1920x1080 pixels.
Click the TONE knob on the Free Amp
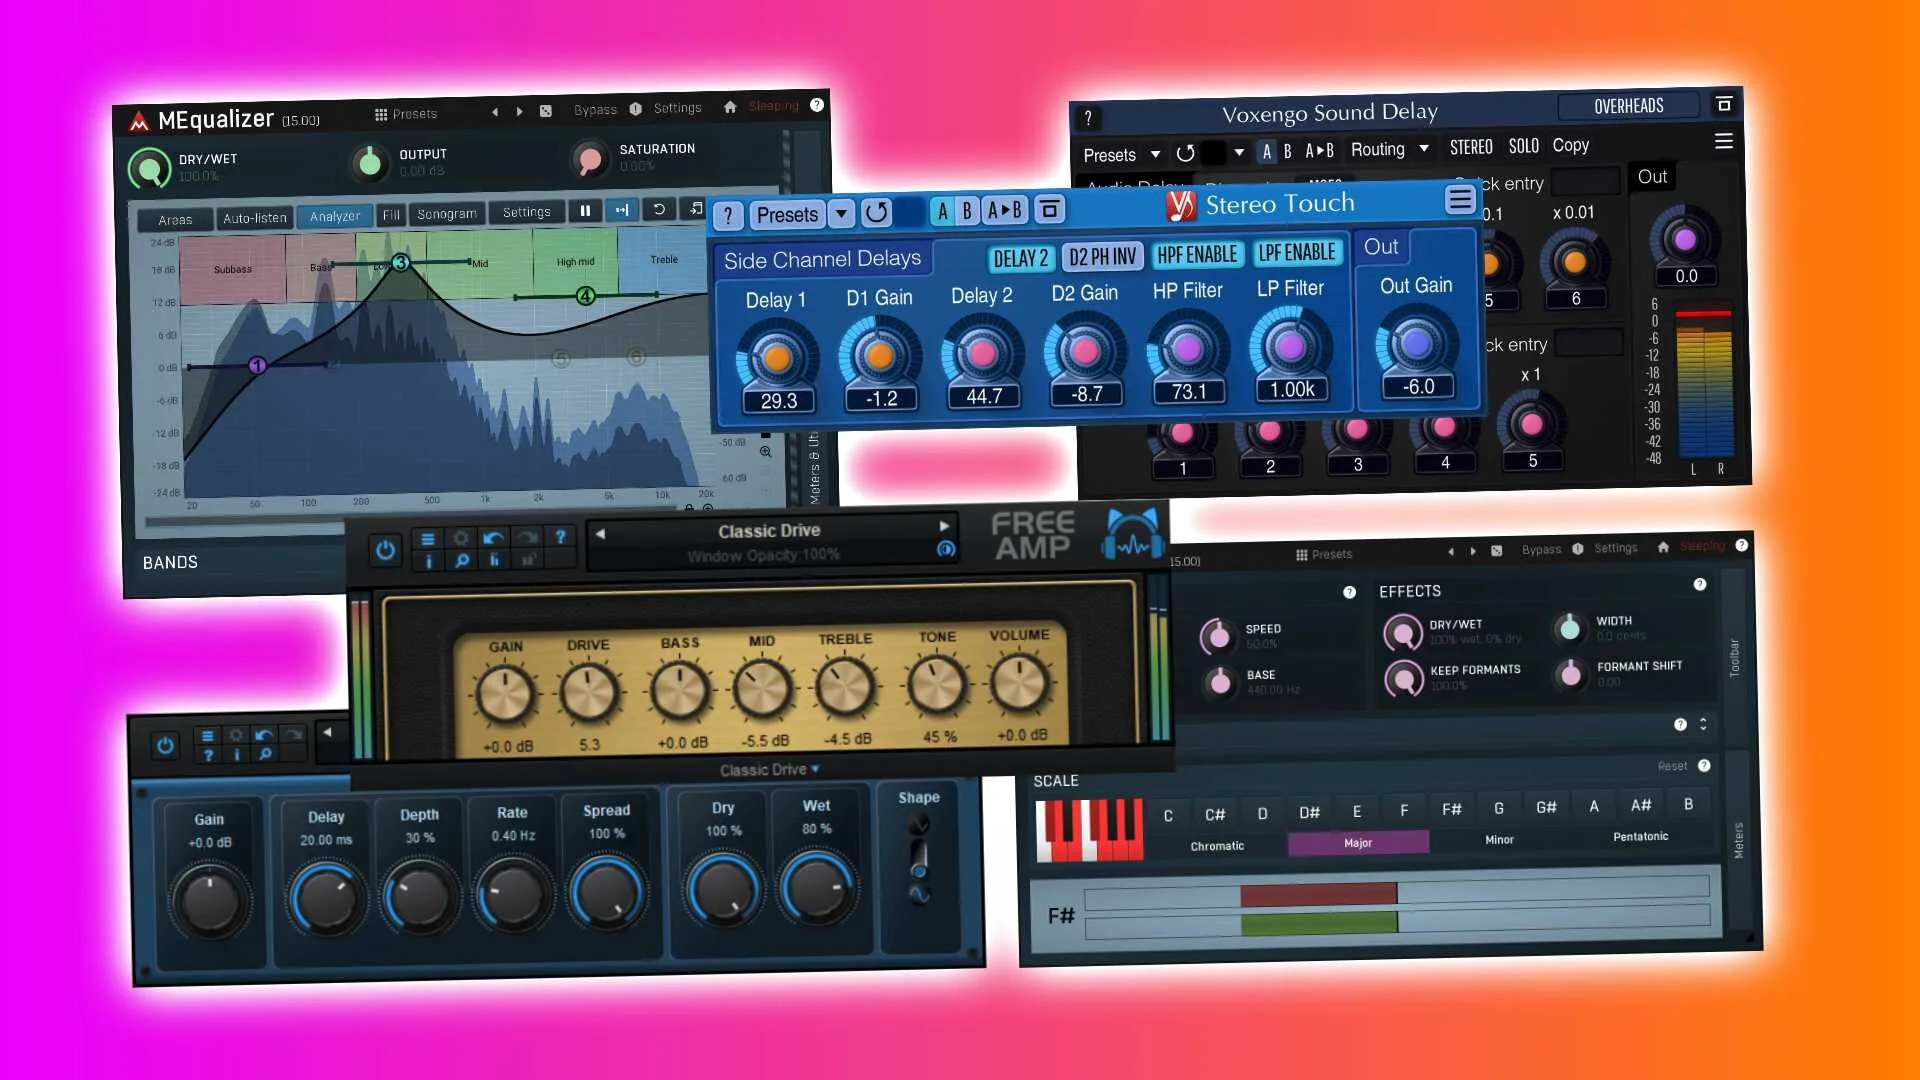[x=937, y=685]
